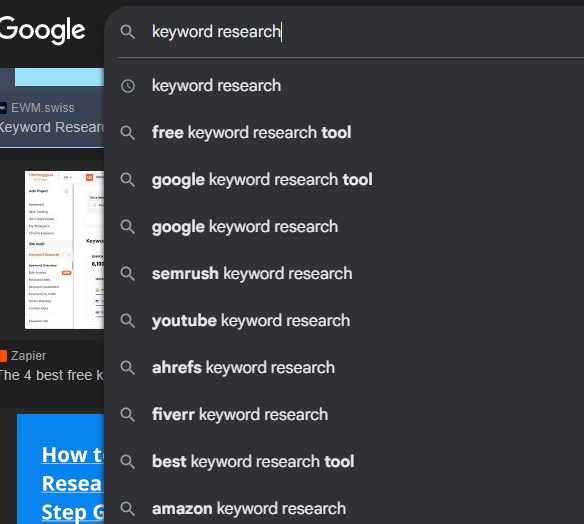
Task: Open the 'Keyword Resear...' result title under EWM.swiss
Action: 52,127
